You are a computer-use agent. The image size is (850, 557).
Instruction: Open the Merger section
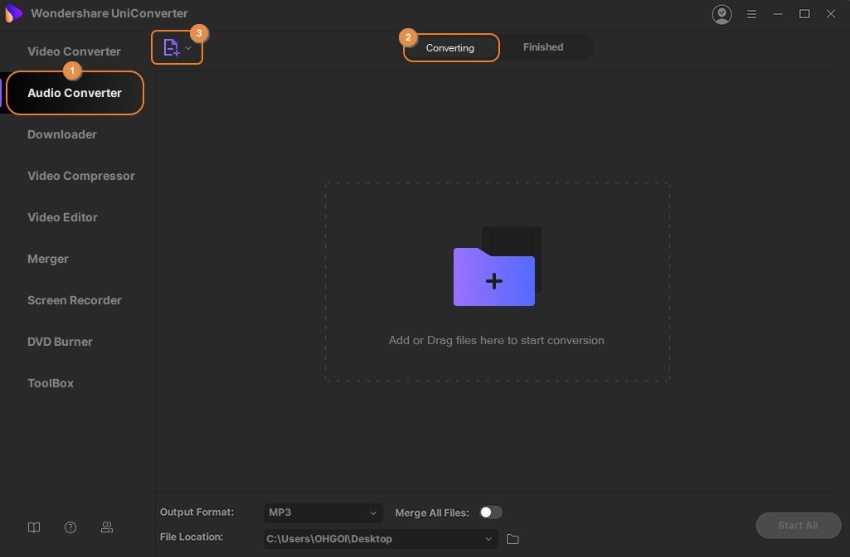pos(48,259)
